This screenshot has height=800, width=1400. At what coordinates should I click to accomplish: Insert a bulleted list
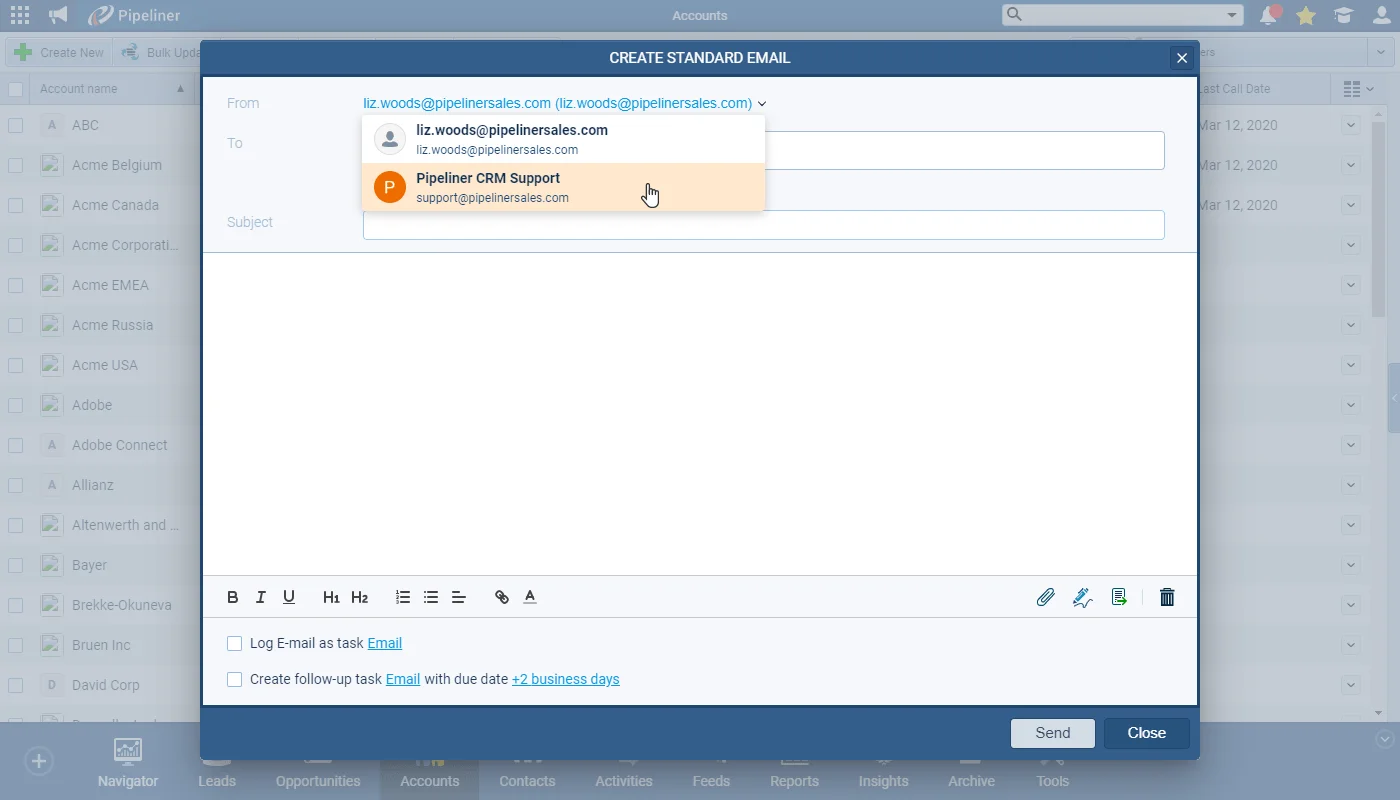point(431,597)
